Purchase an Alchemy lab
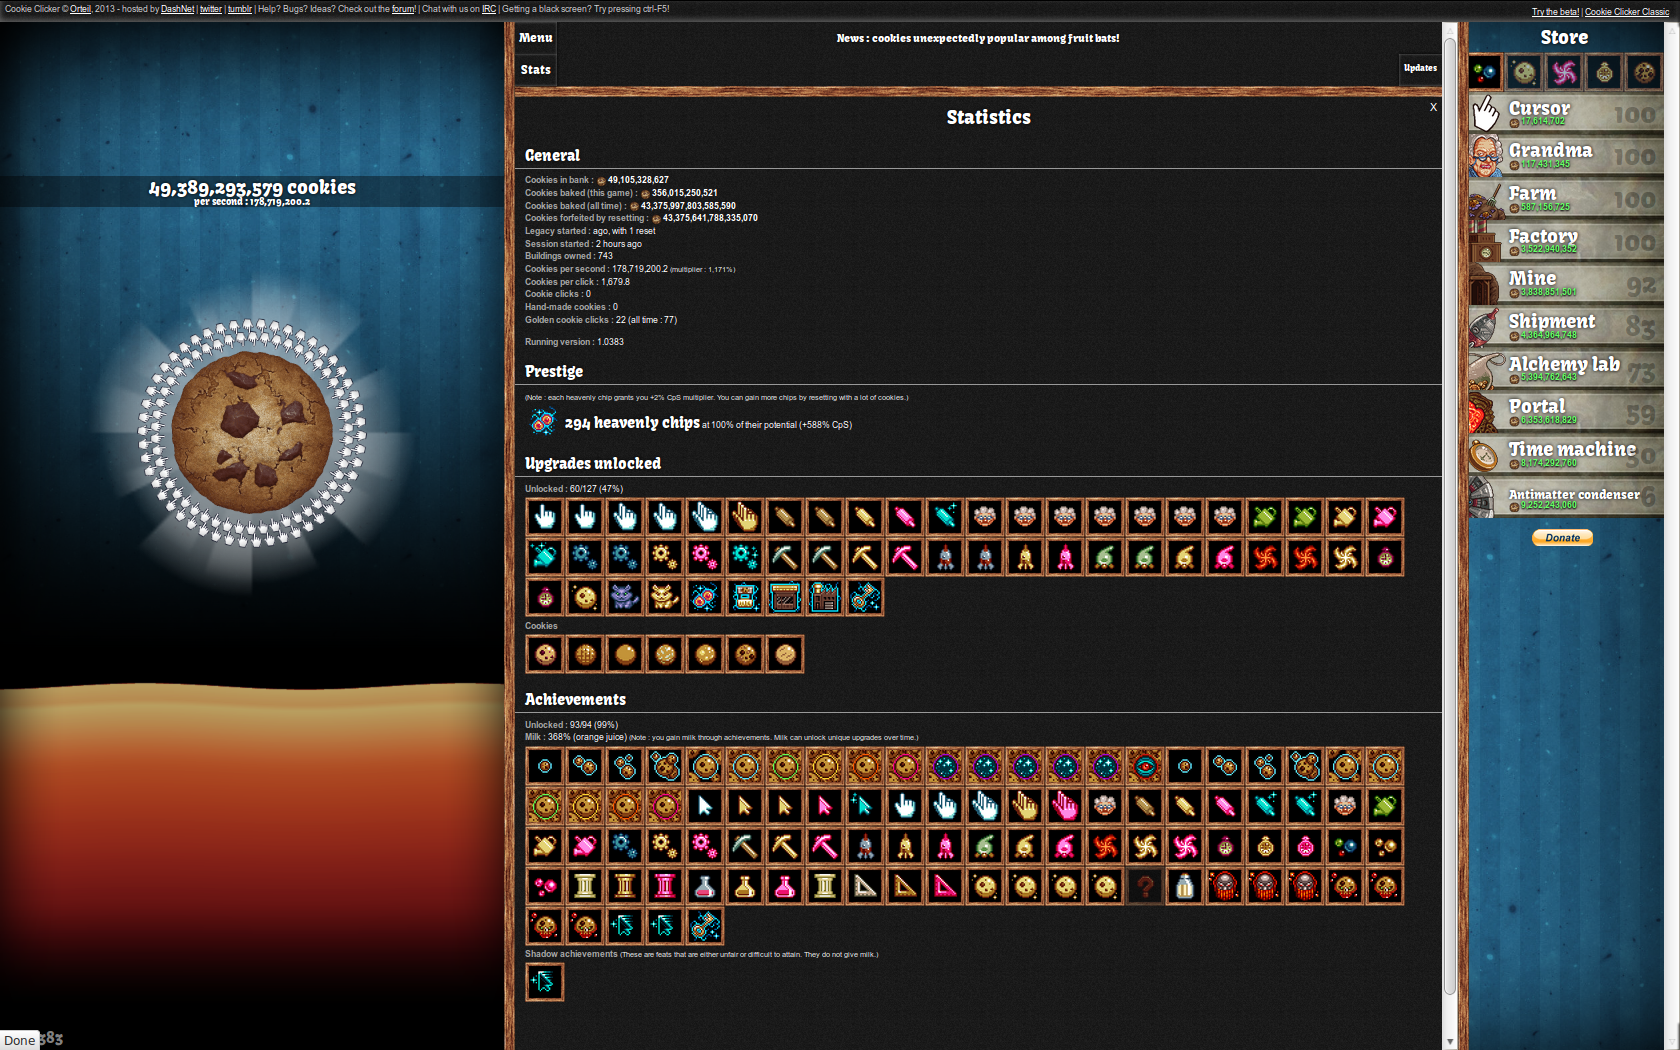This screenshot has width=1680, height=1050. 1565,369
